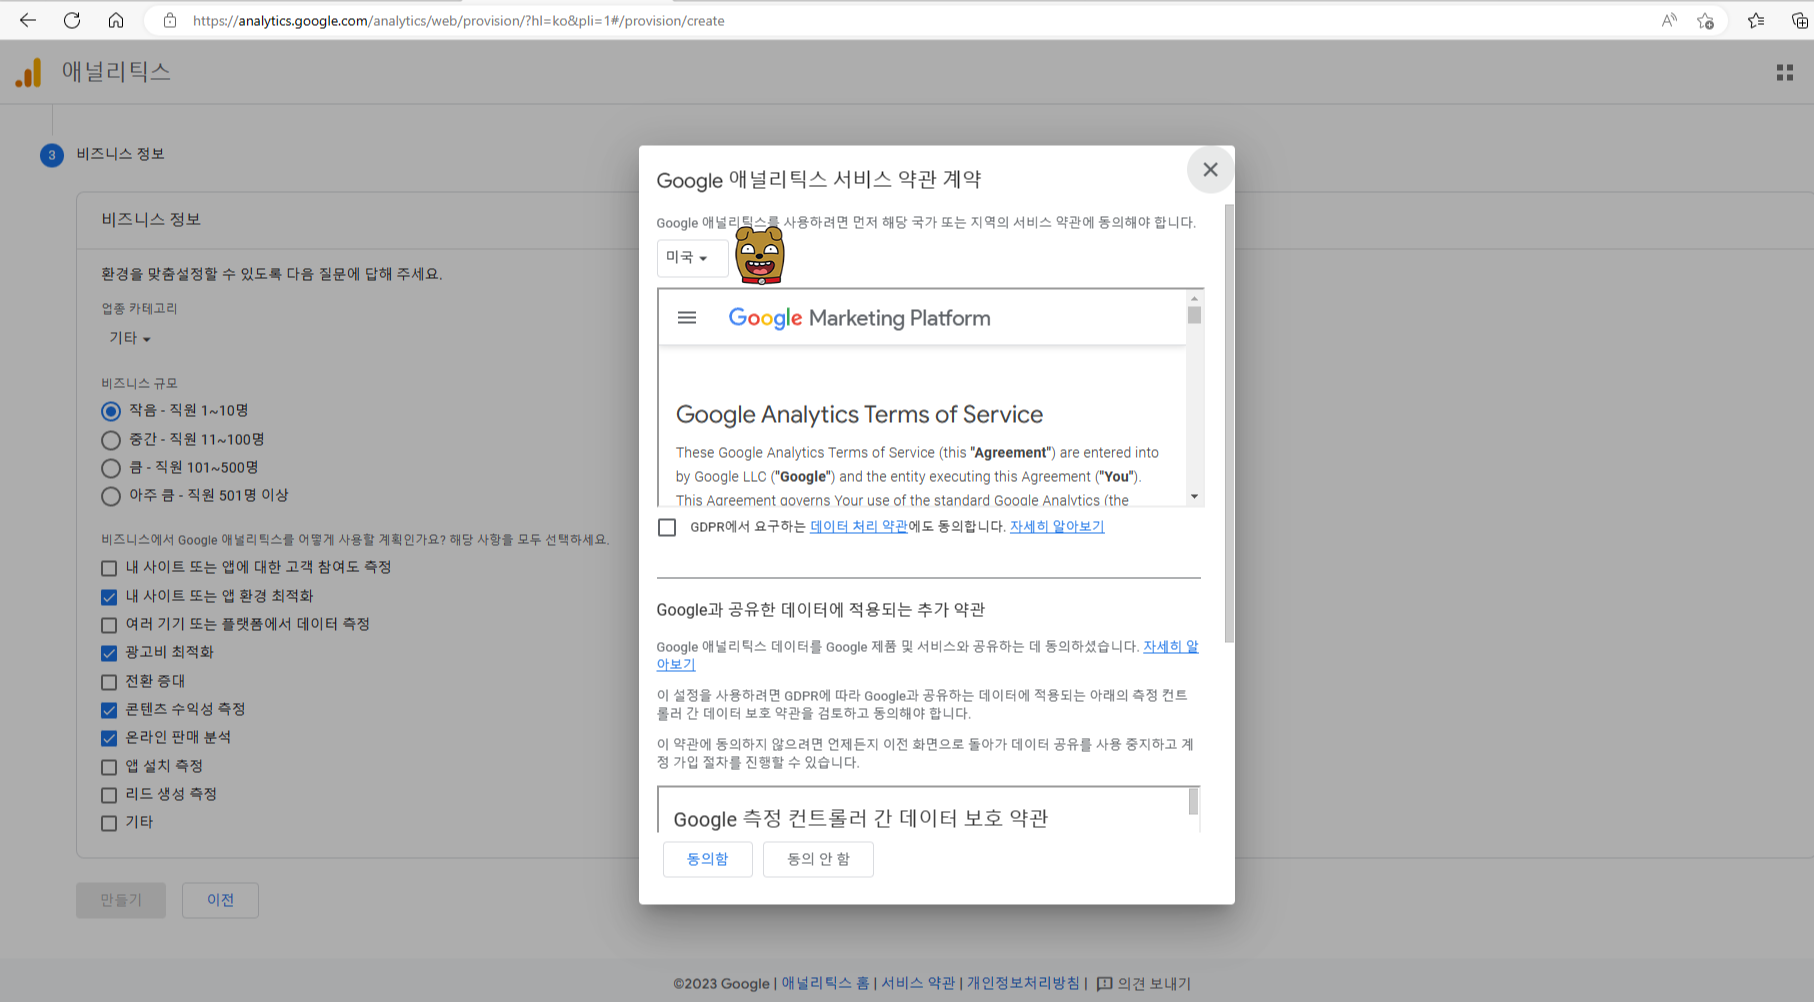Click the second frame's scrollbar thumb
The image size is (1814, 1002).
(x=1193, y=801)
